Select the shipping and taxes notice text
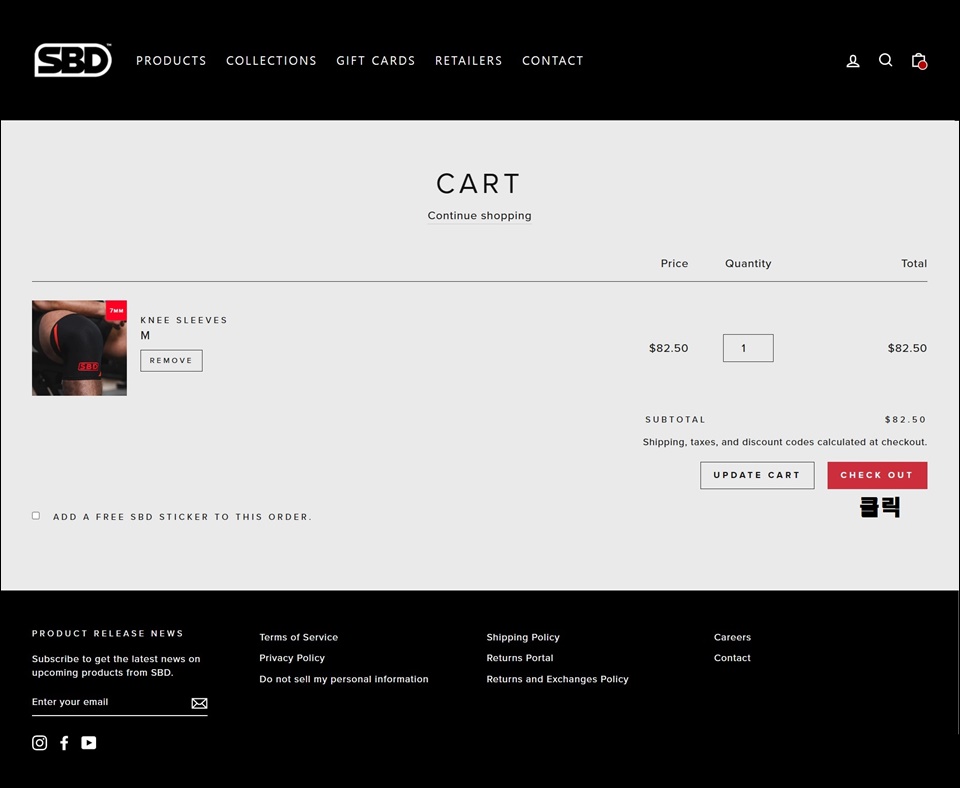This screenshot has height=788, width=960. [785, 442]
